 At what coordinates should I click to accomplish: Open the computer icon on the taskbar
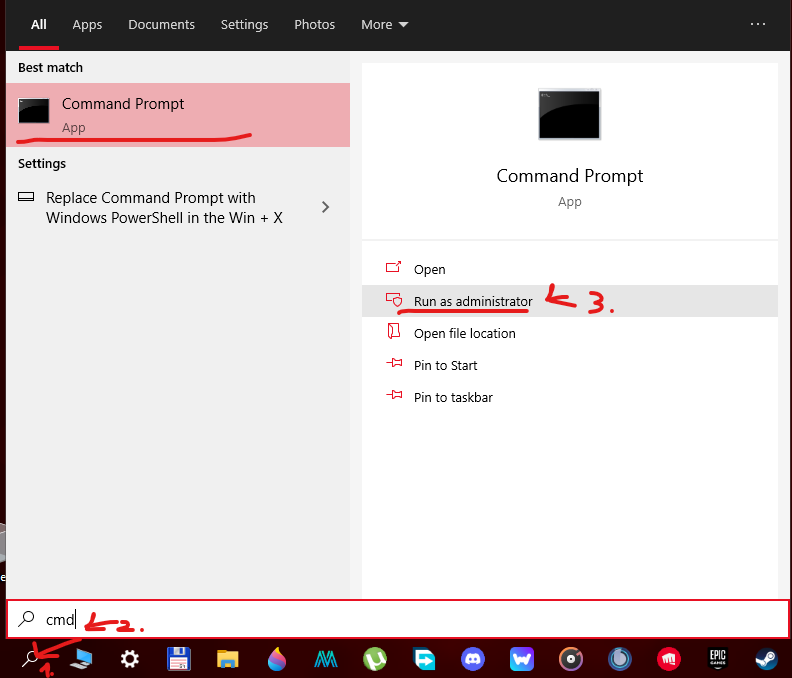(81, 659)
